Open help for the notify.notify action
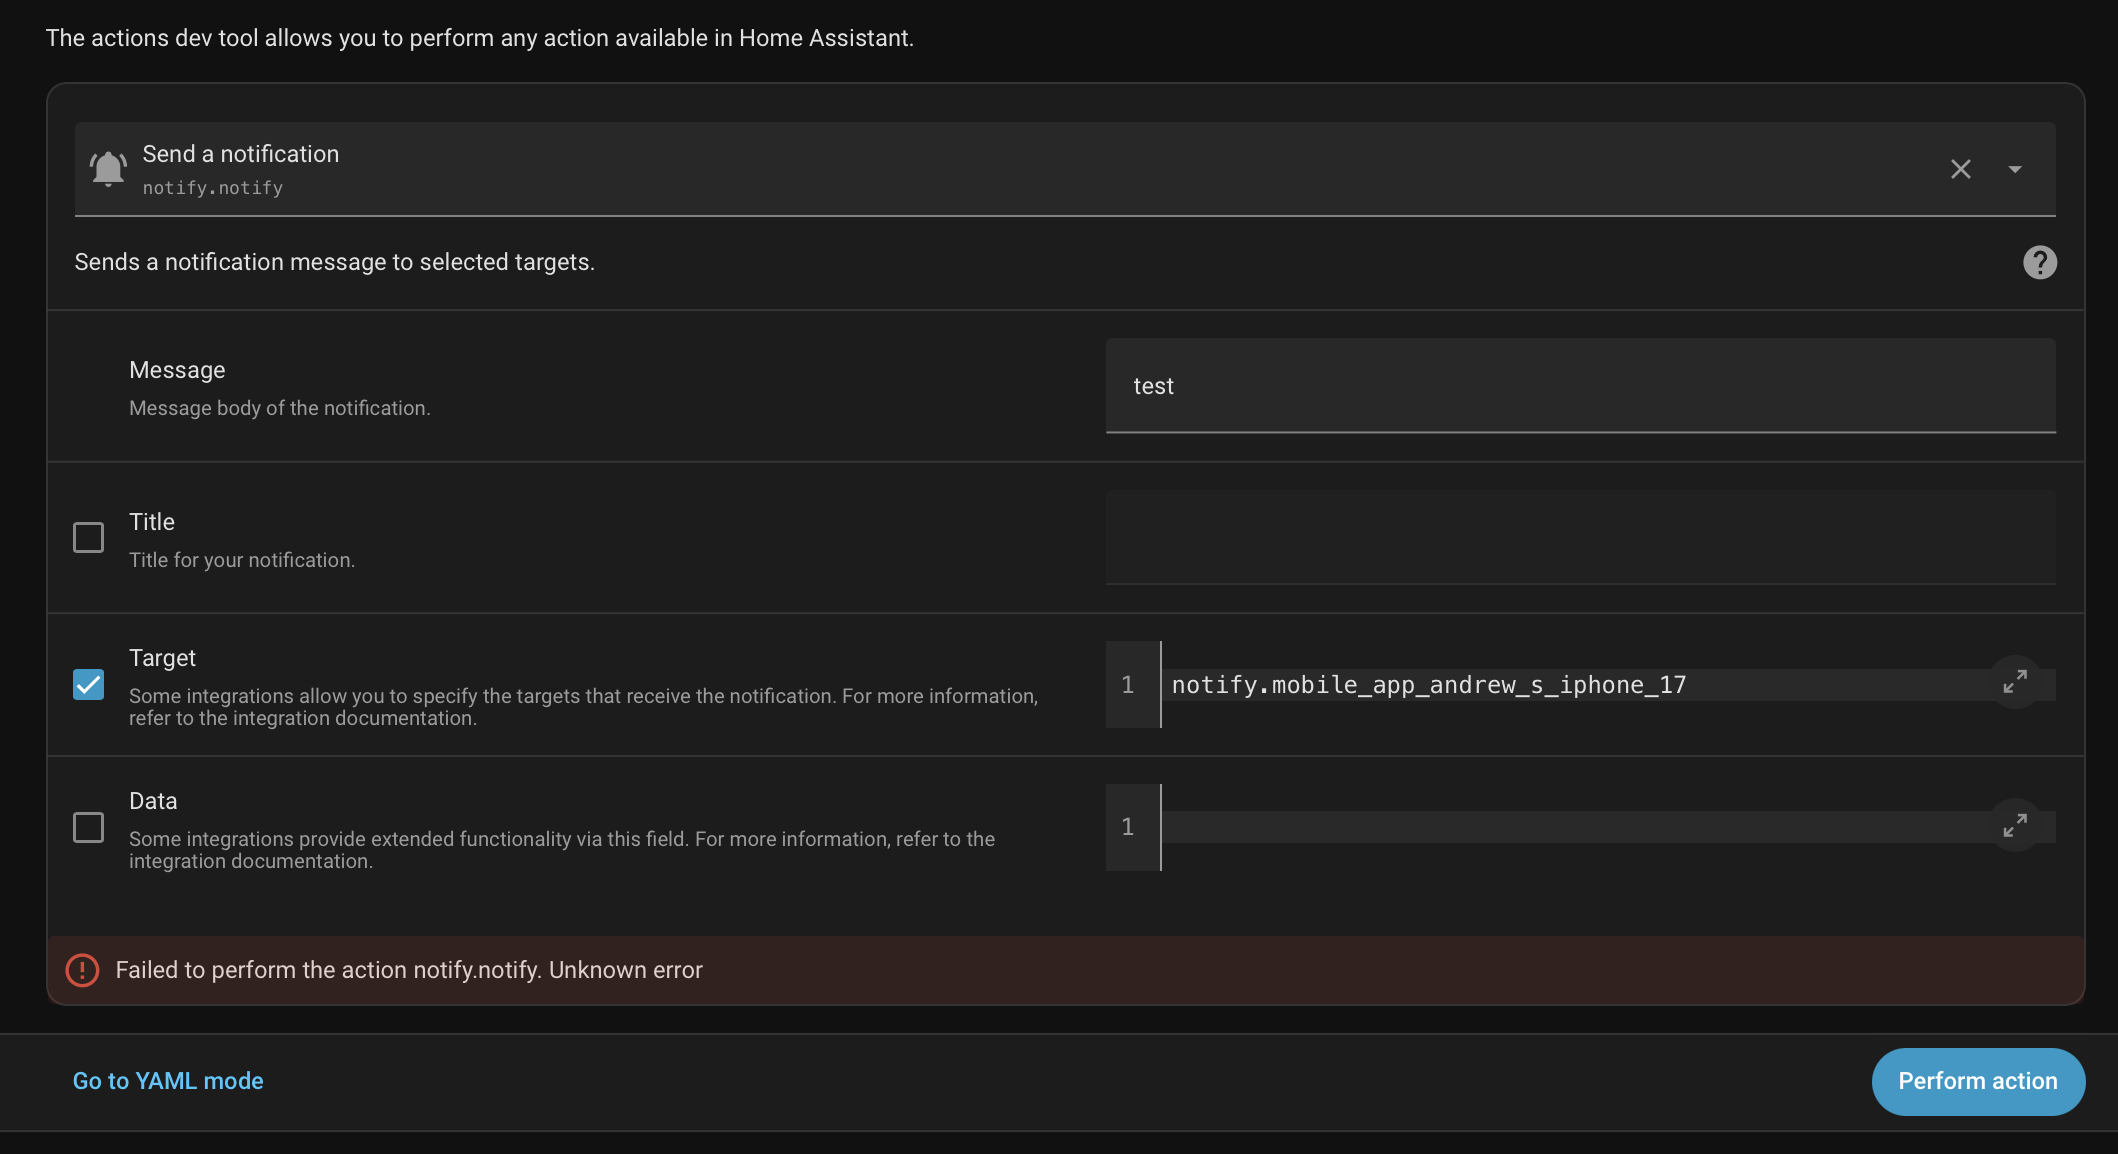 pyautogui.click(x=2039, y=261)
